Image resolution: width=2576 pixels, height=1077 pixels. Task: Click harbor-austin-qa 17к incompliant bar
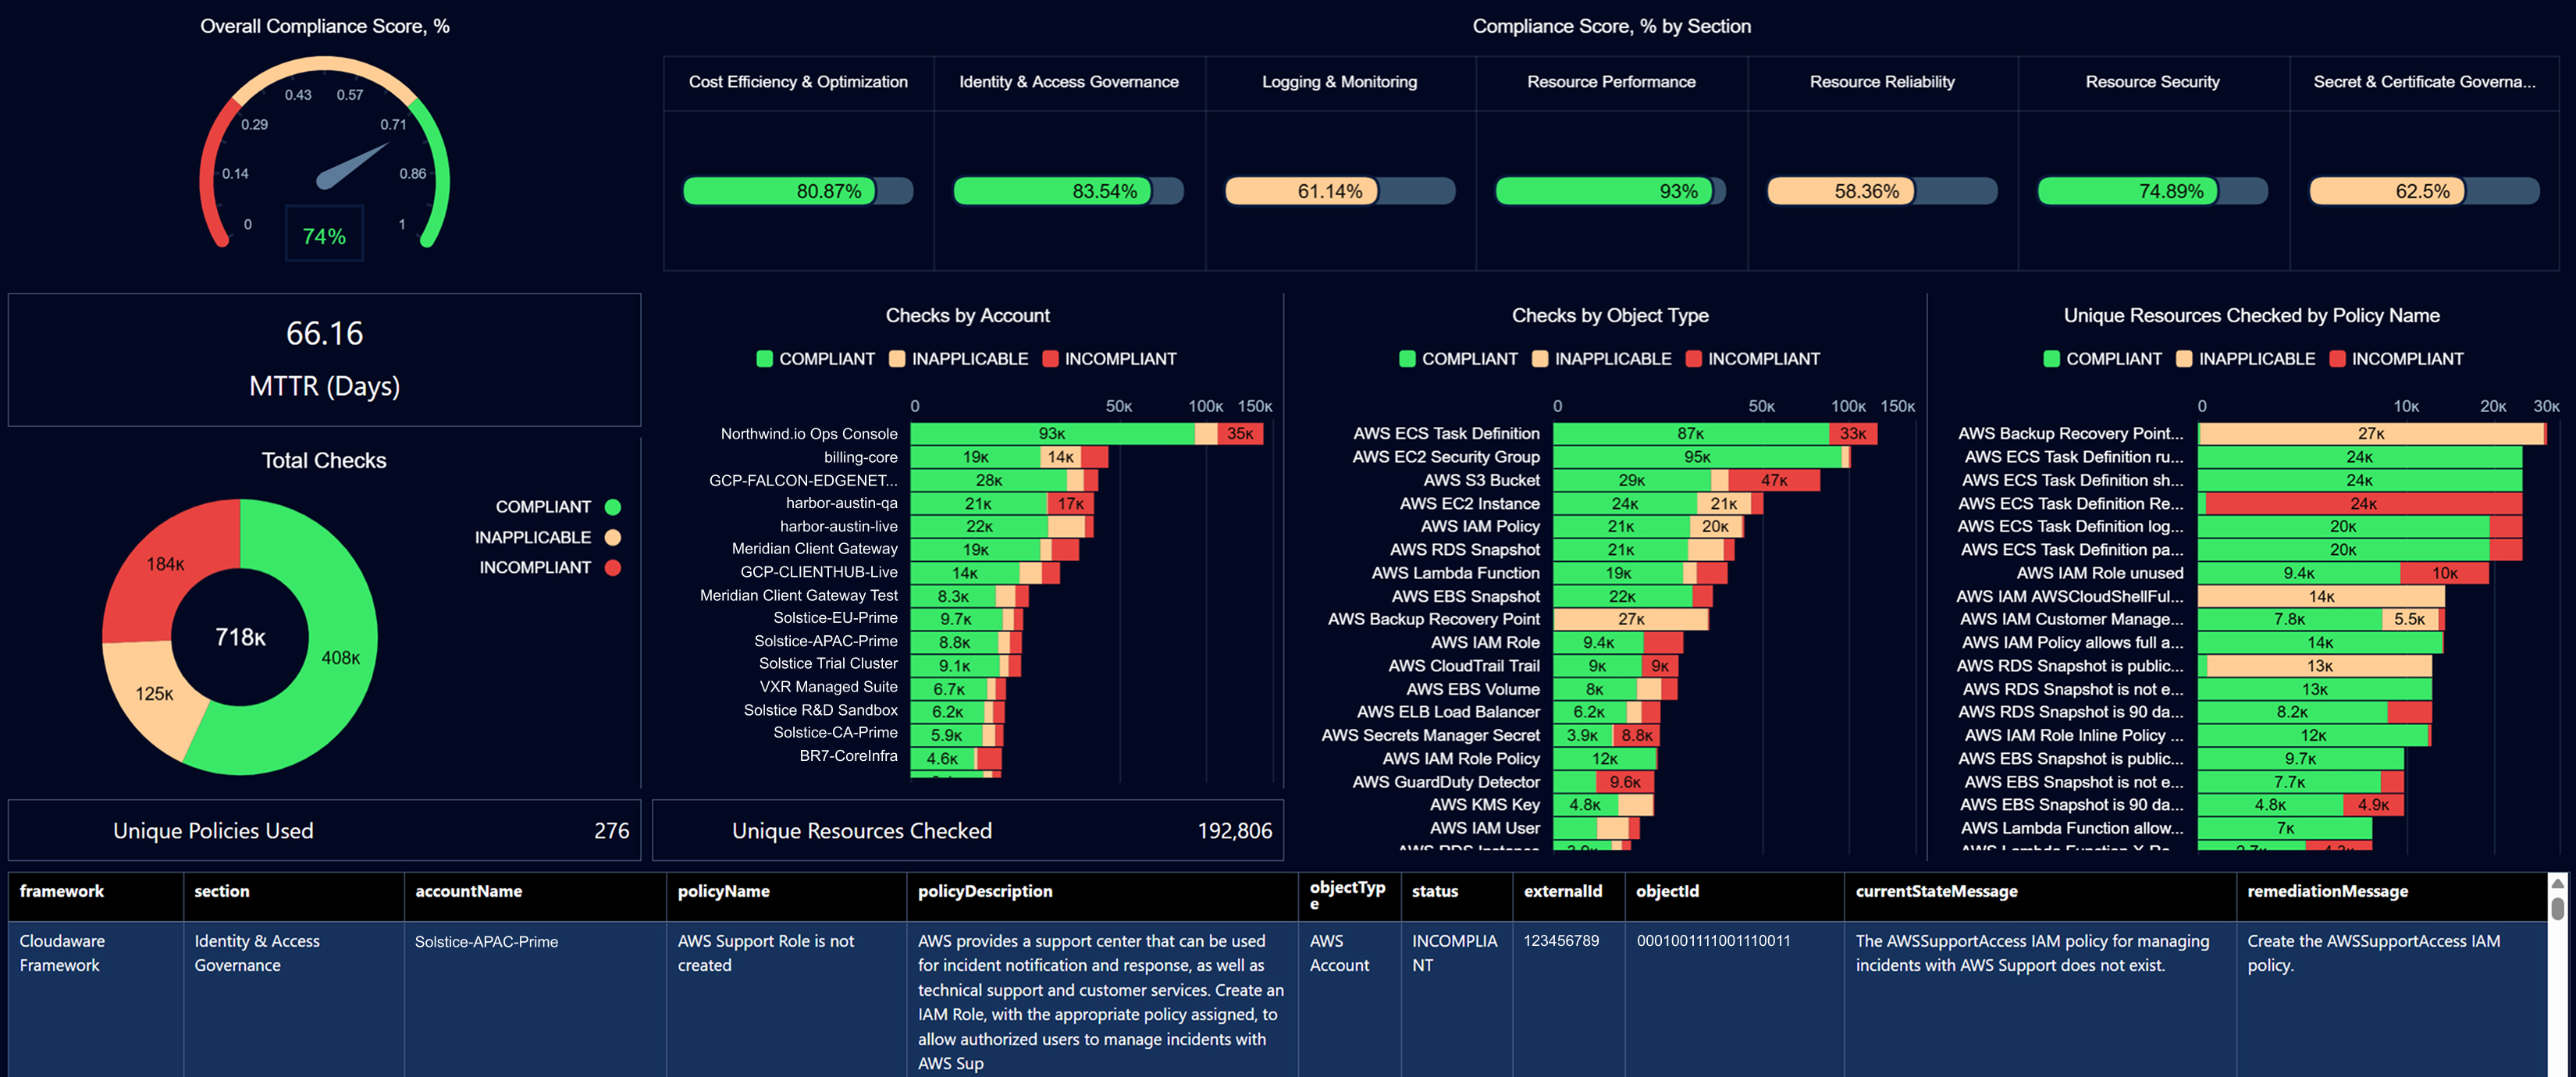click(x=1070, y=503)
